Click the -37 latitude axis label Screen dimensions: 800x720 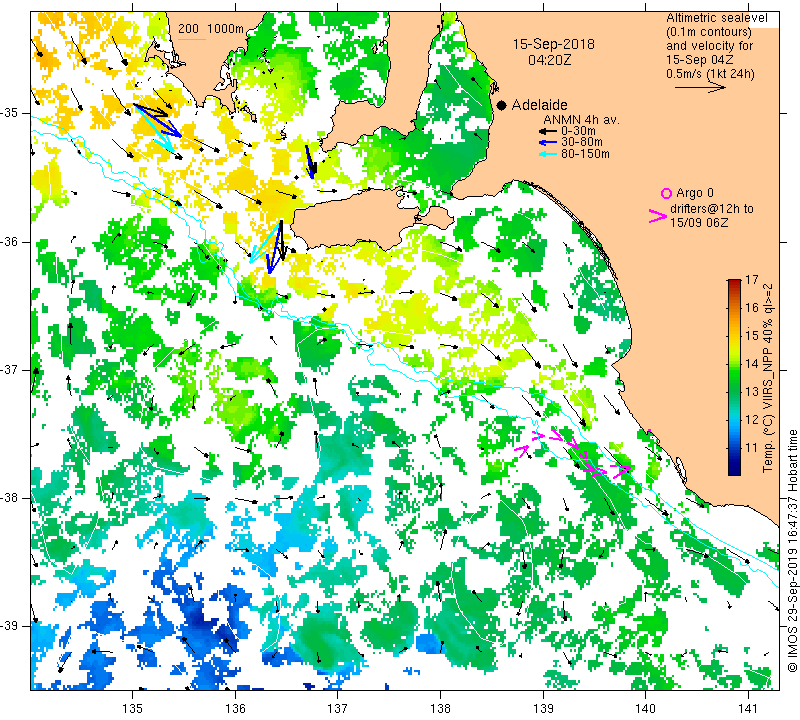click(9, 369)
